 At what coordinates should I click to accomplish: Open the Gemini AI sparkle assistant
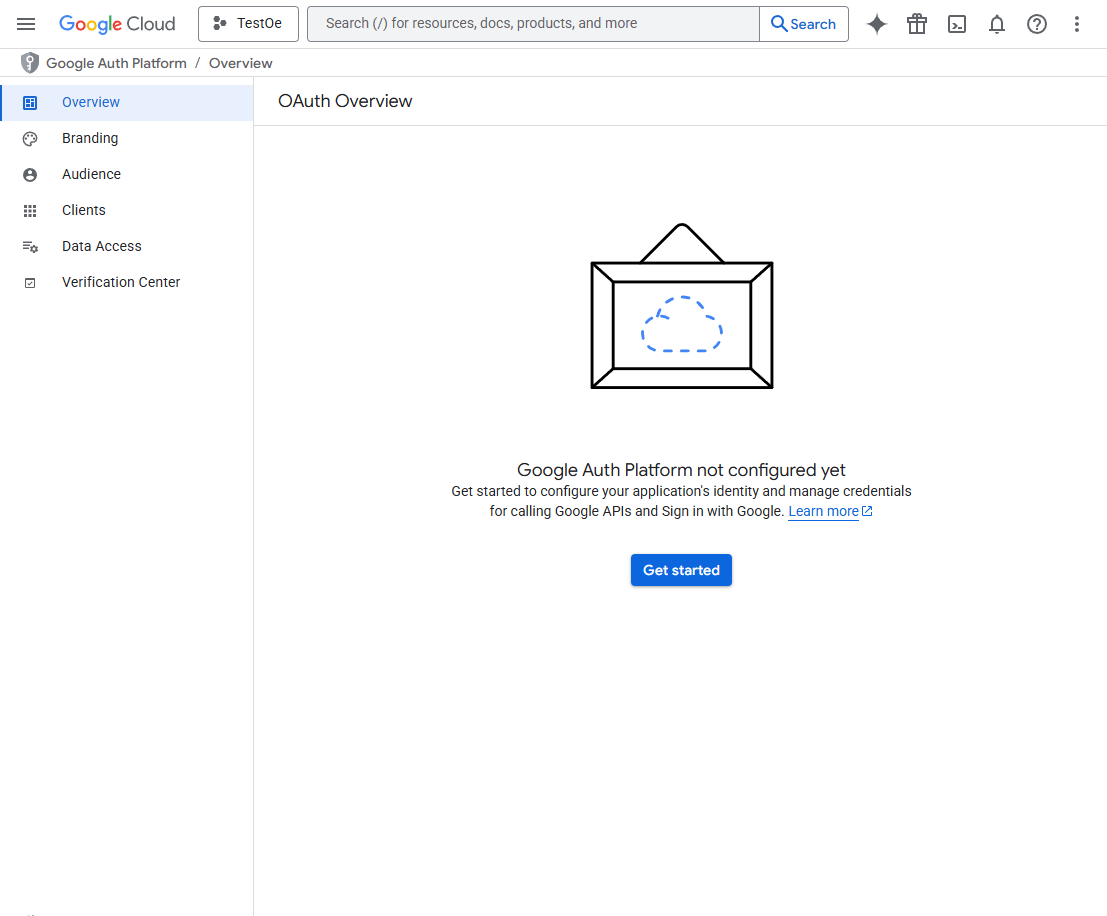pos(877,24)
